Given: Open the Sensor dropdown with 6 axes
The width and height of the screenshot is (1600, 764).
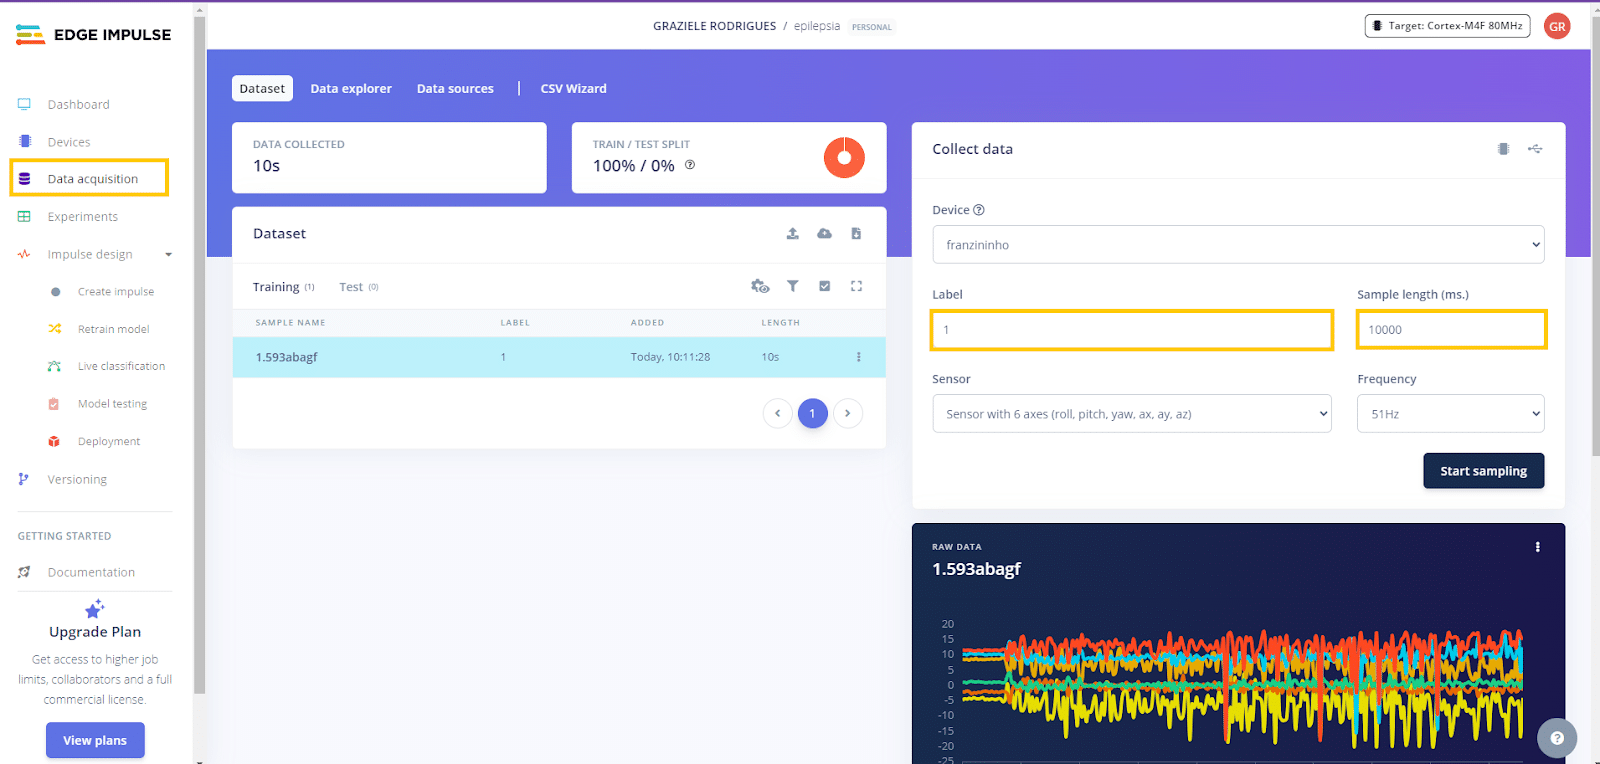Looking at the screenshot, I should 1131,414.
